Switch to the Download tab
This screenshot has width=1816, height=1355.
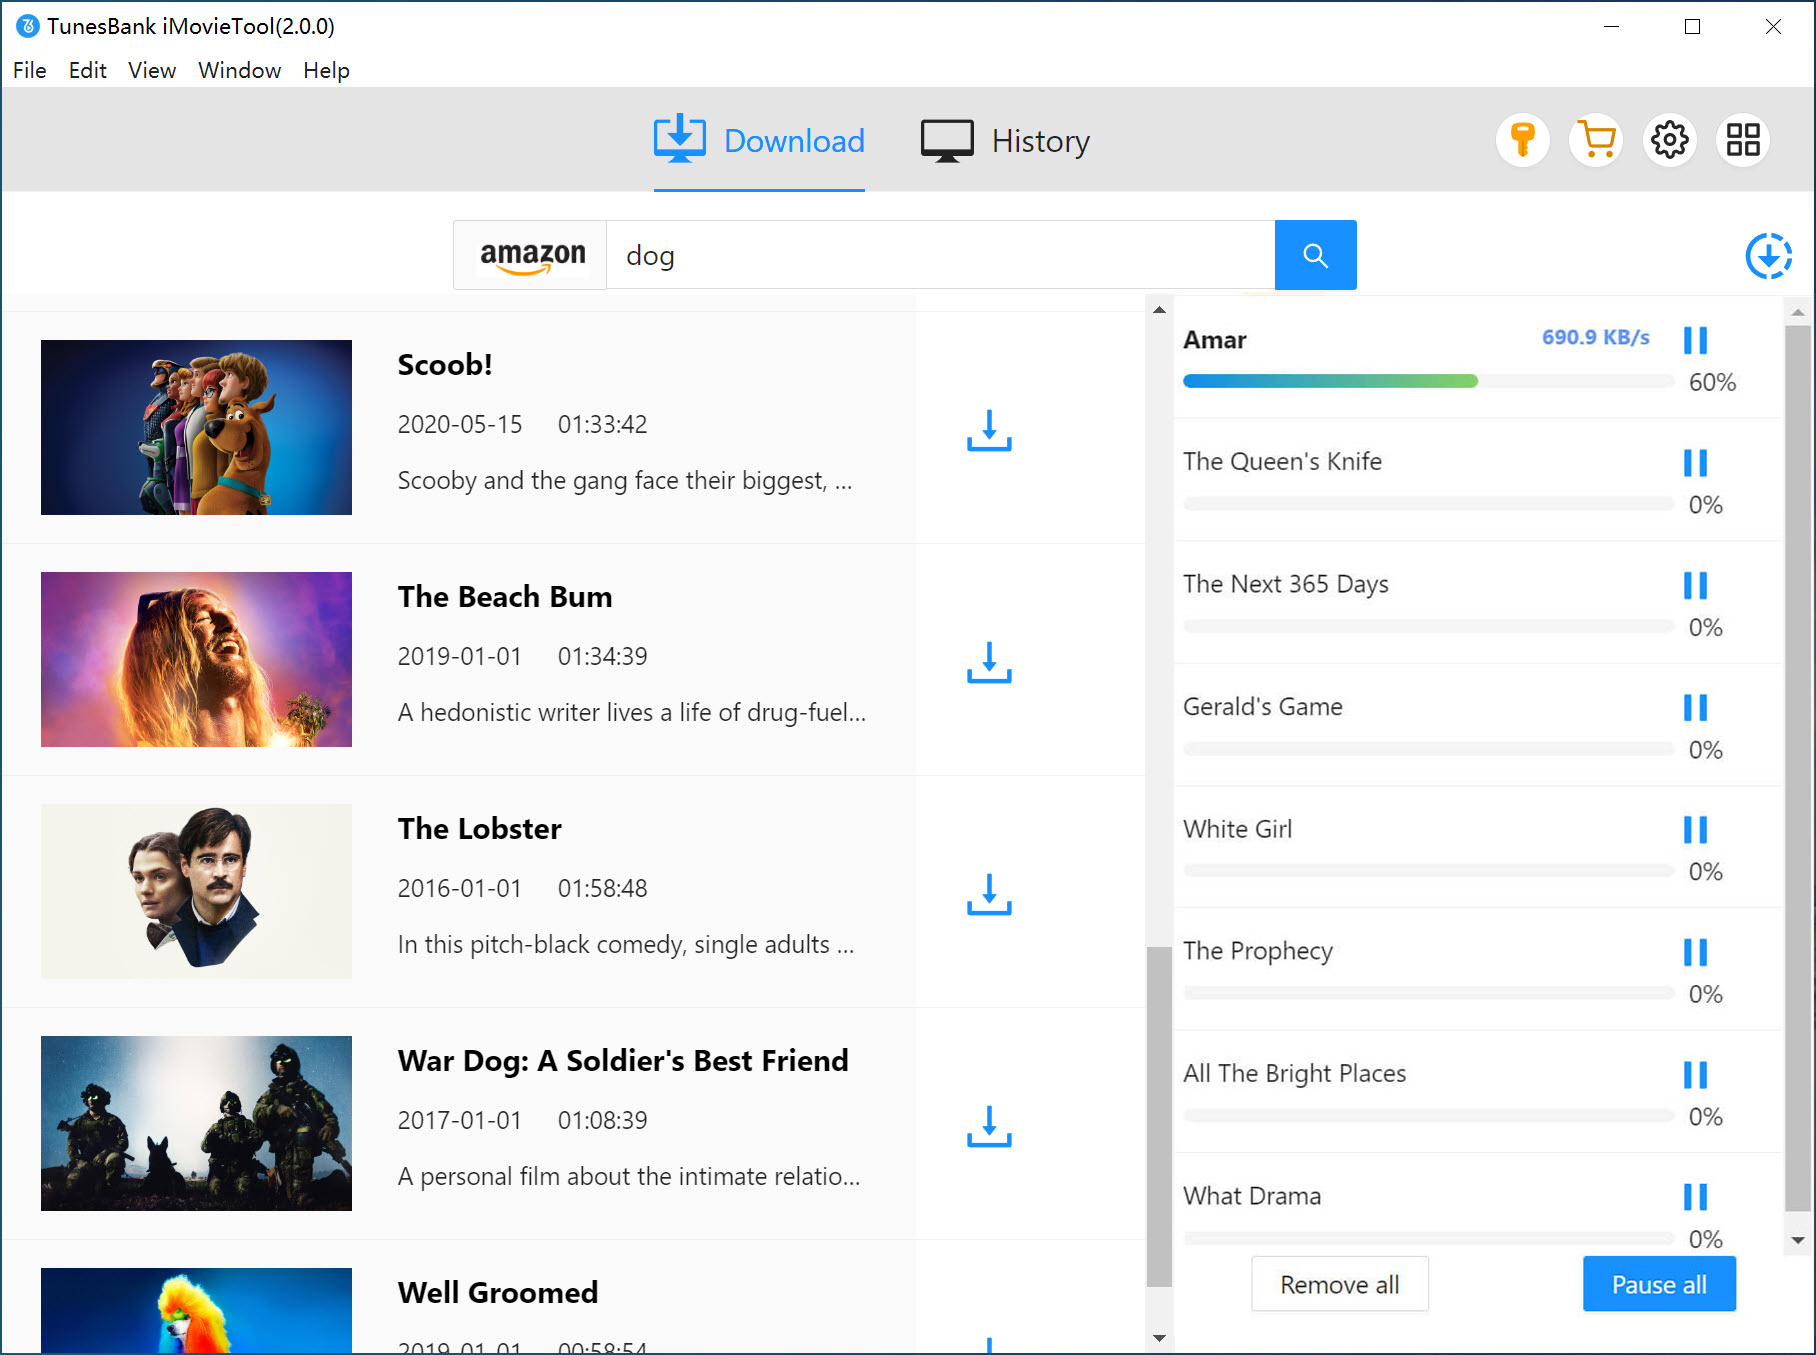click(759, 141)
